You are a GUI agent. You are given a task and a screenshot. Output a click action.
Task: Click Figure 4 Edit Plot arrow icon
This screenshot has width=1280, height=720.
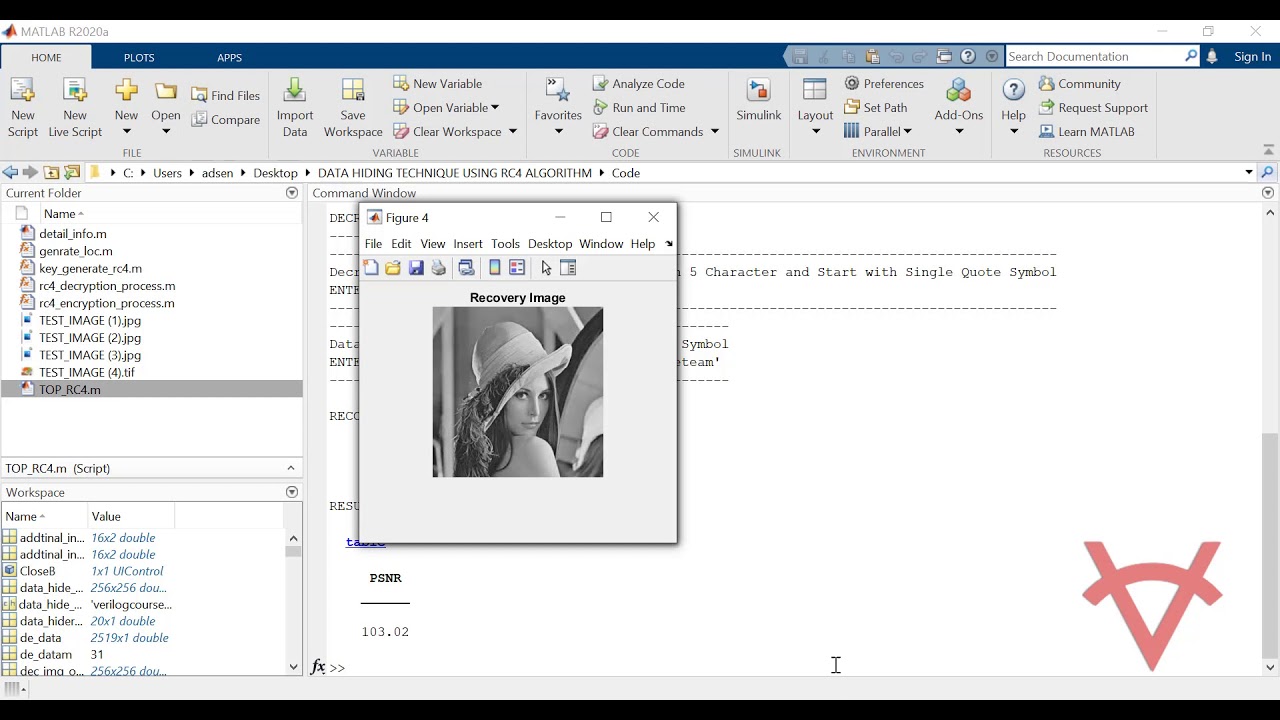click(x=546, y=268)
